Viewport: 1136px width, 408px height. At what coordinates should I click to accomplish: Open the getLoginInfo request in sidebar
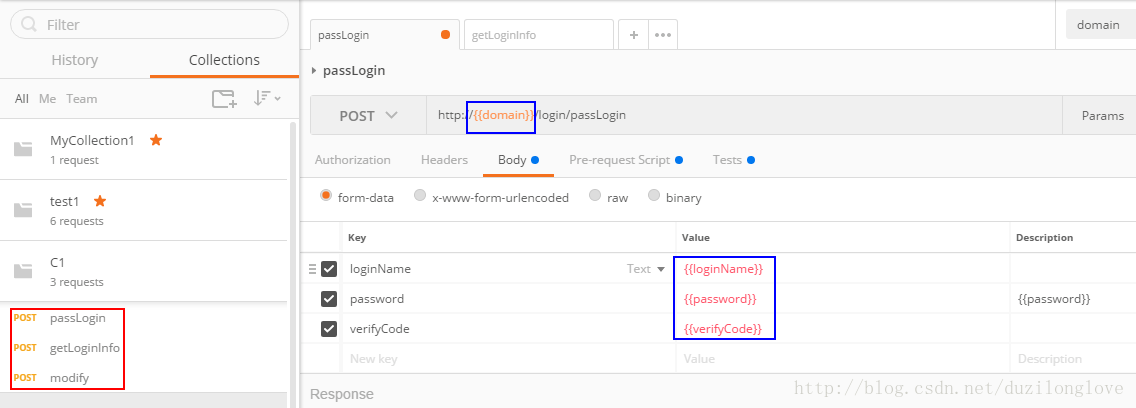click(x=84, y=347)
